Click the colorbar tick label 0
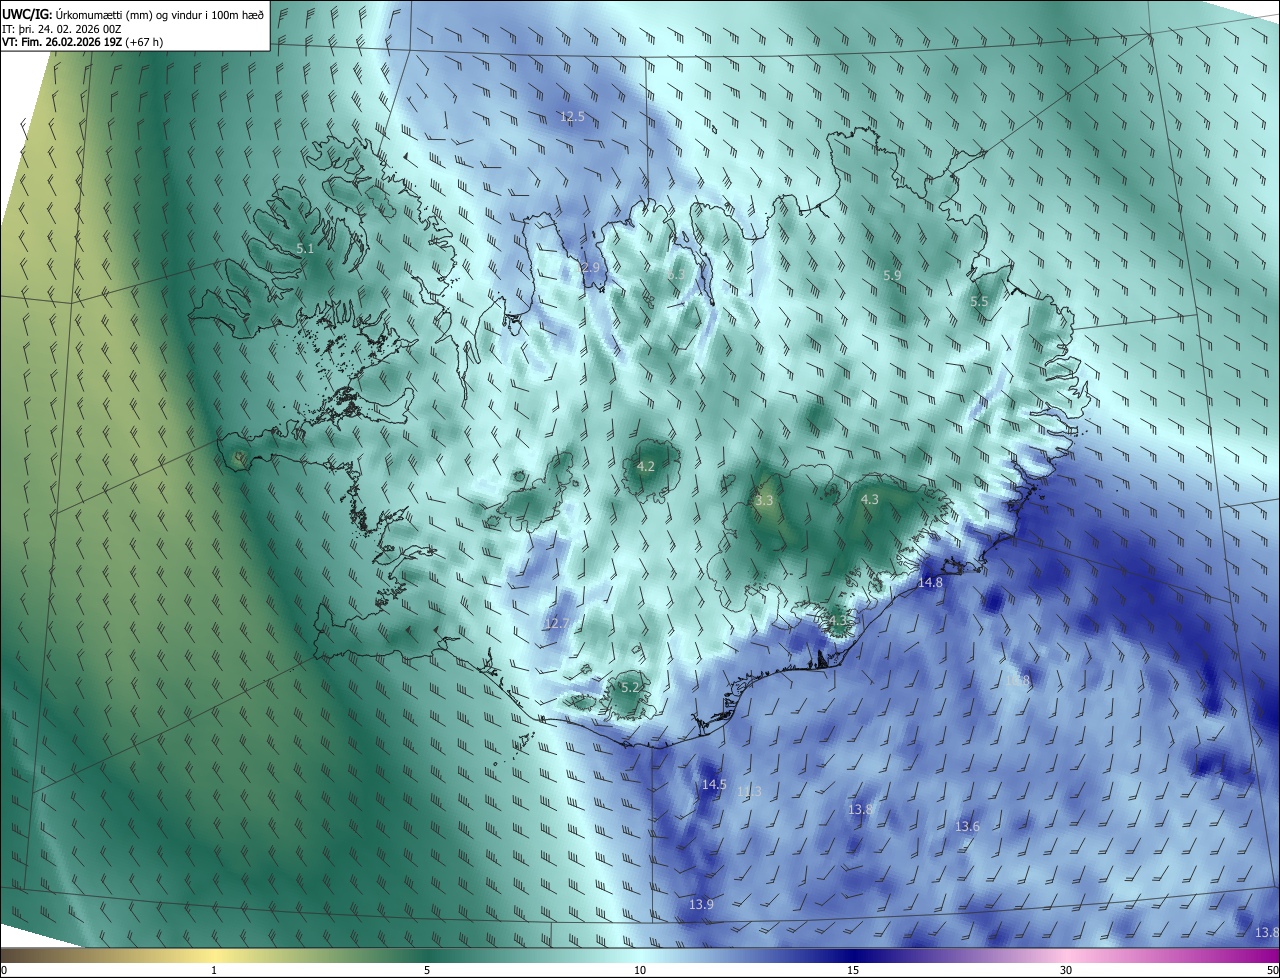This screenshot has width=1280, height=978. point(4,970)
